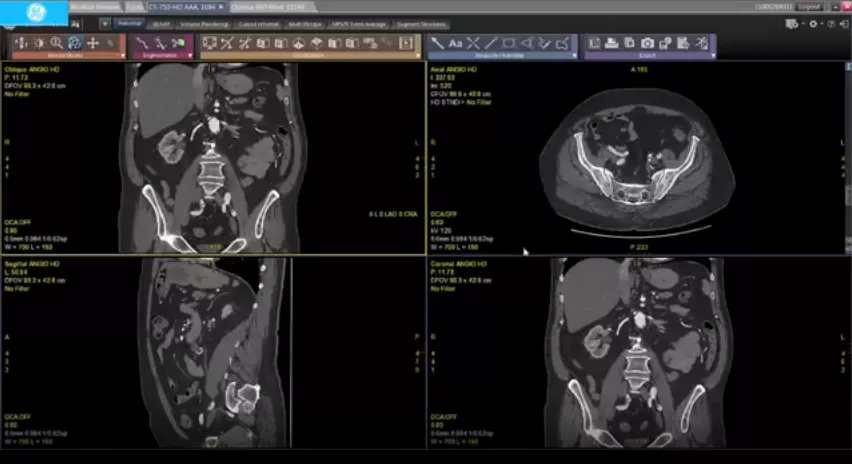Image resolution: width=852 pixels, height=464 pixels.
Task: Click the Logout button
Action: 809,7
